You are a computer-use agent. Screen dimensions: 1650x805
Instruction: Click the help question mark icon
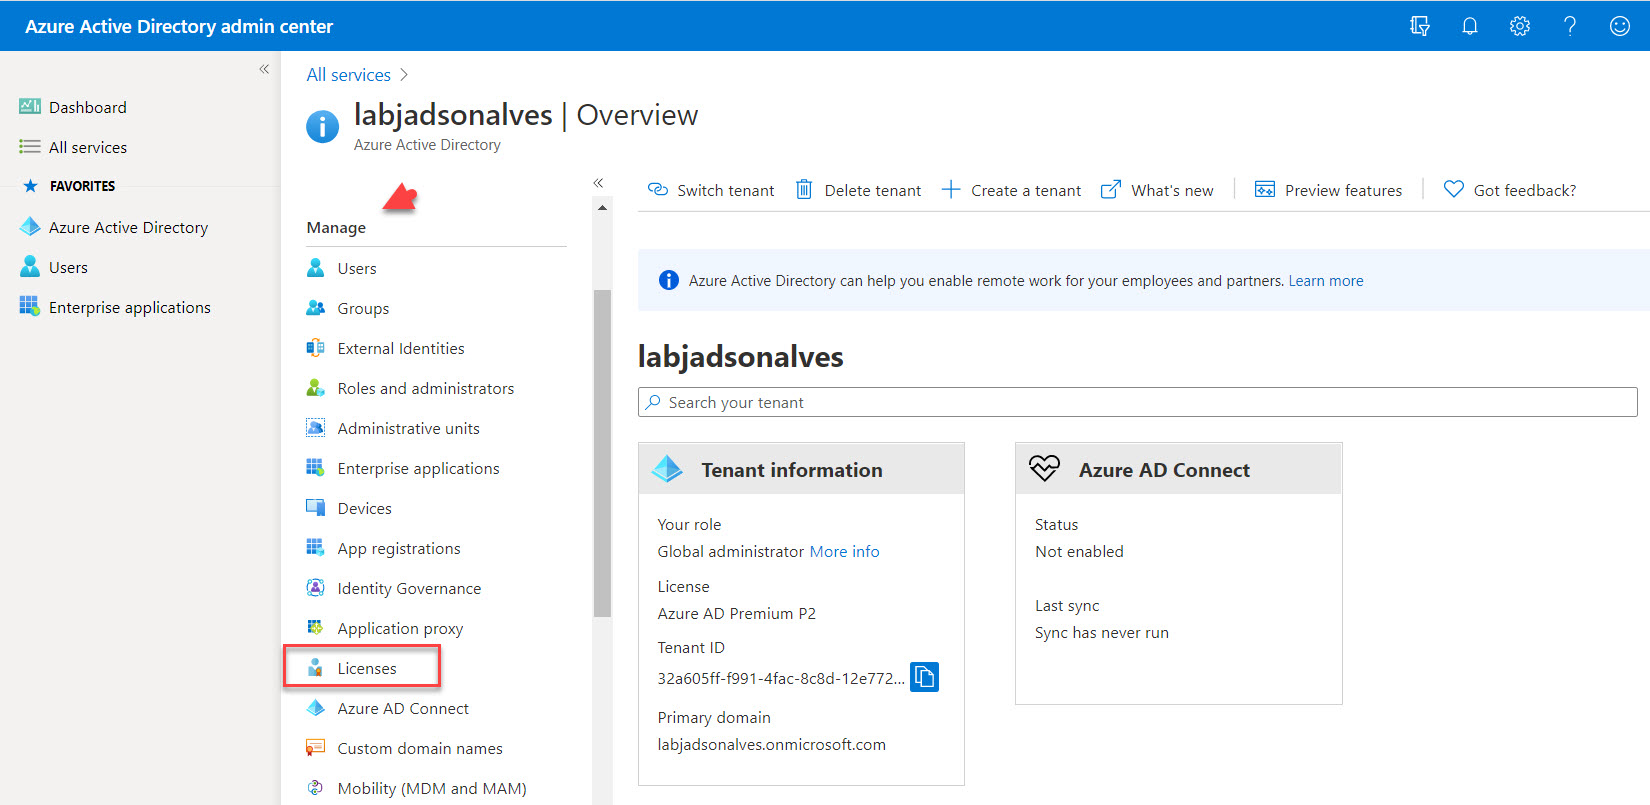(x=1569, y=26)
